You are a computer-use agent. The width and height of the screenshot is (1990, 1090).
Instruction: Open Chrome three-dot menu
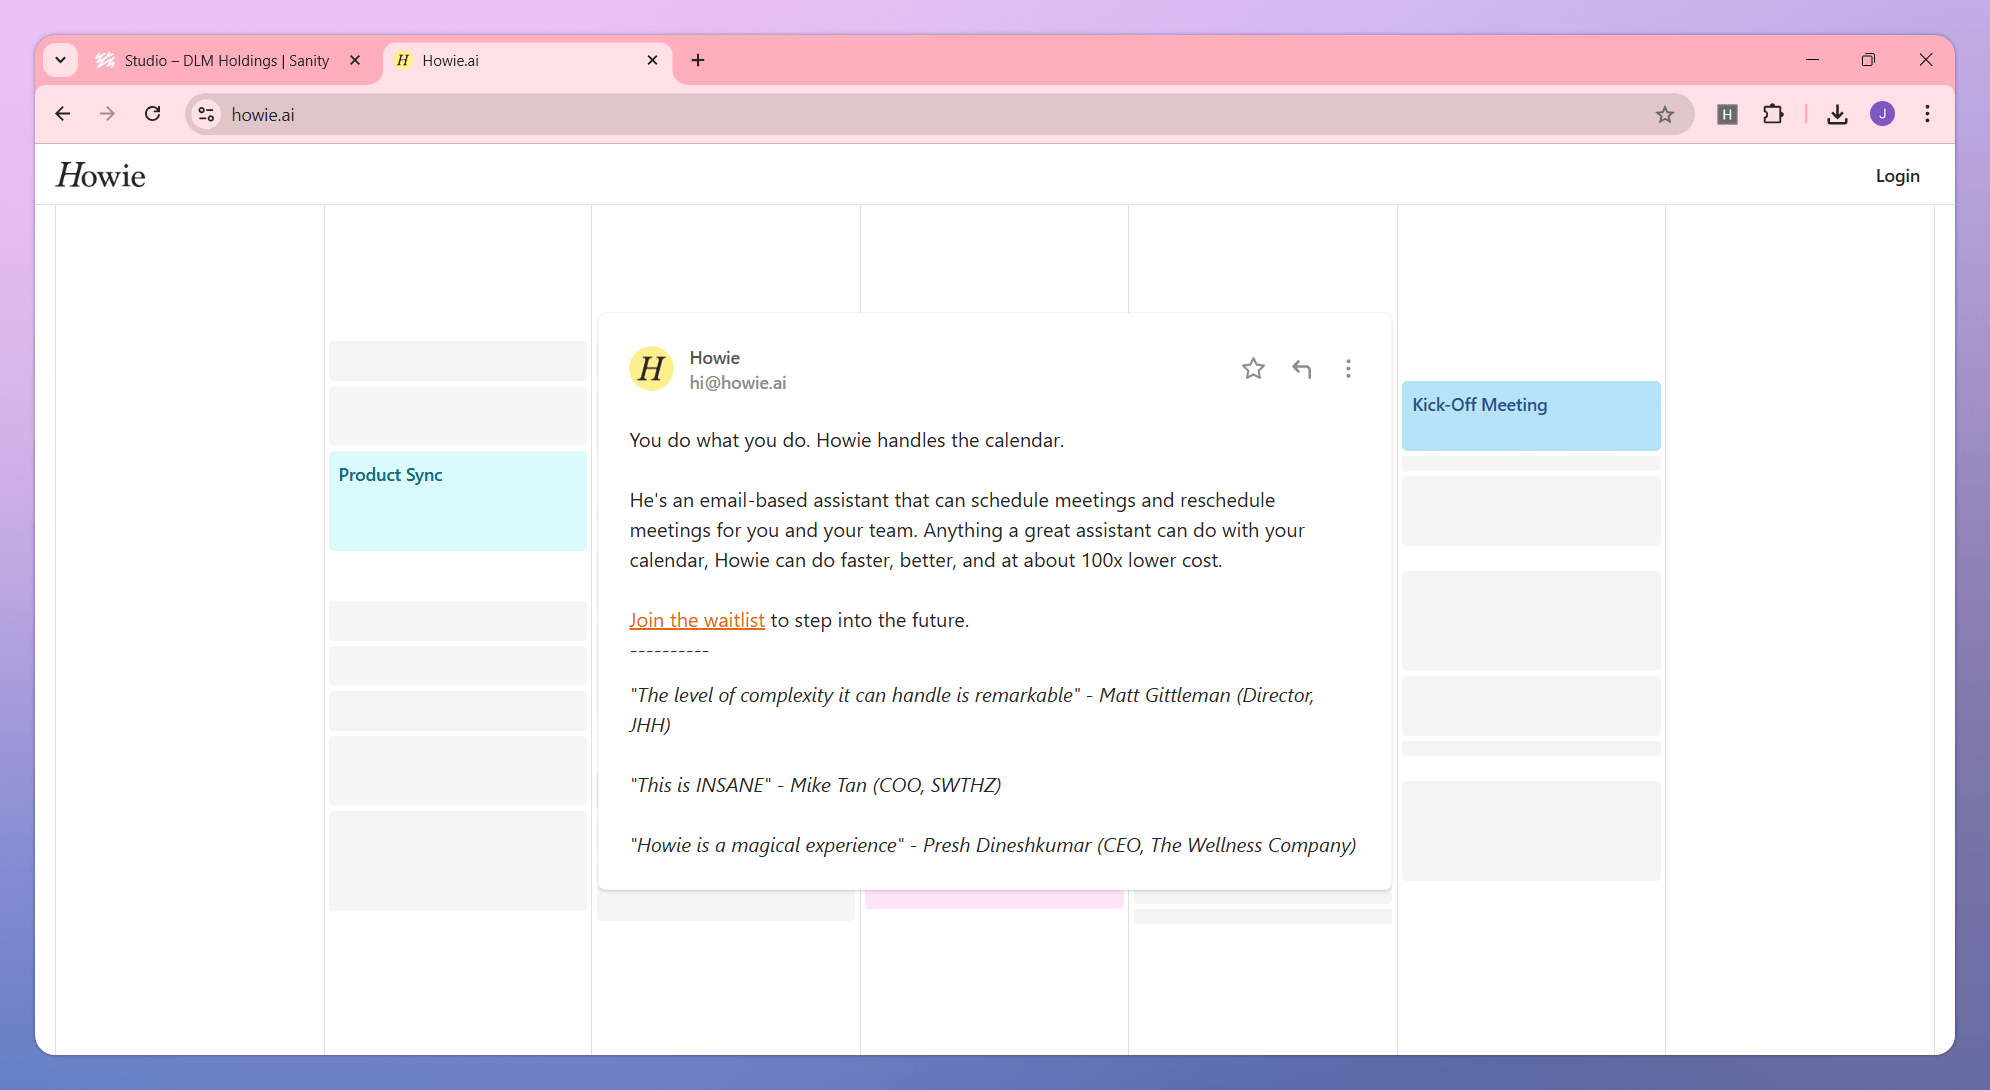click(1927, 114)
